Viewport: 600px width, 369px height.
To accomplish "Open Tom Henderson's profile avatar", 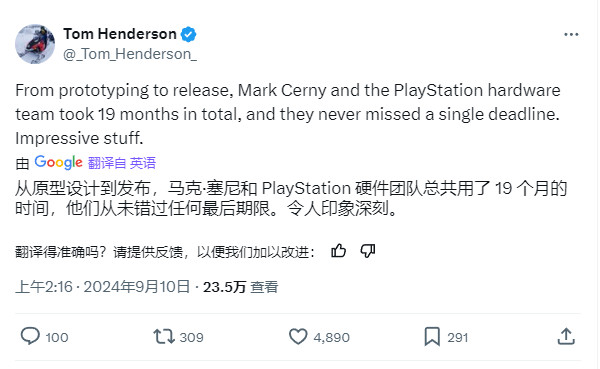I will (x=35, y=44).
